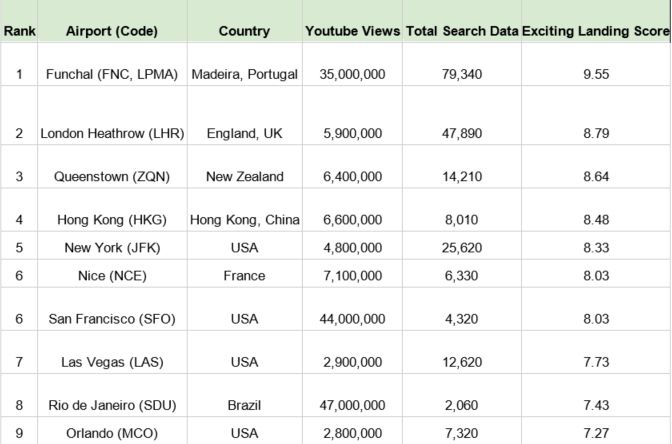Select the London Heathrow (LHR) cell
672x444 pixels.
pyautogui.click(x=110, y=133)
